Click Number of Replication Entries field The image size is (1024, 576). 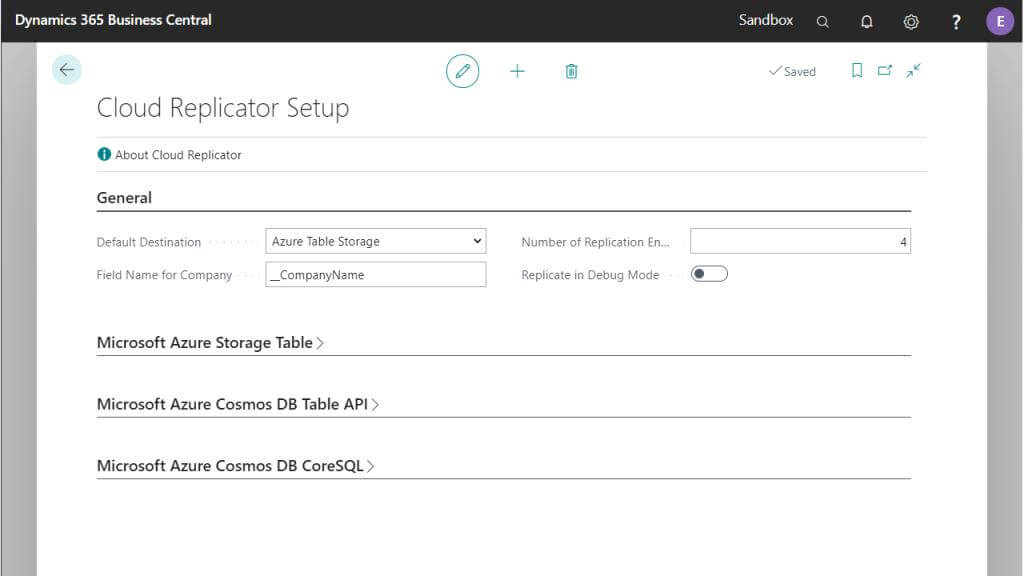[800, 241]
